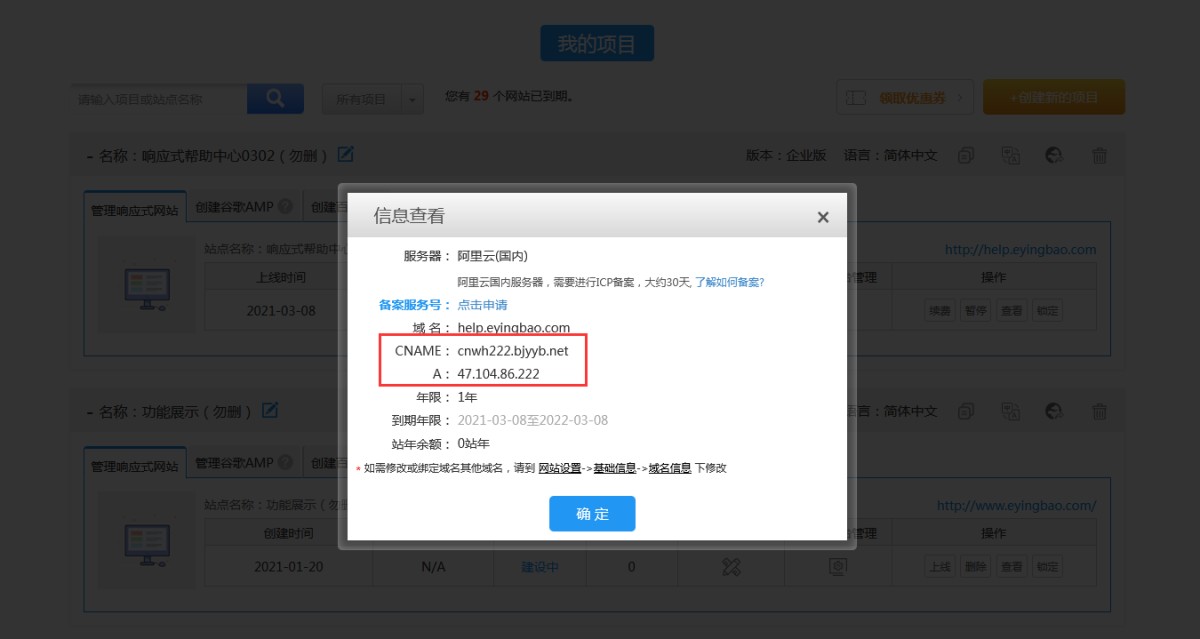Collapse the 响应式帮助中心0302 project section
This screenshot has height=639, width=1200.
tap(89, 156)
